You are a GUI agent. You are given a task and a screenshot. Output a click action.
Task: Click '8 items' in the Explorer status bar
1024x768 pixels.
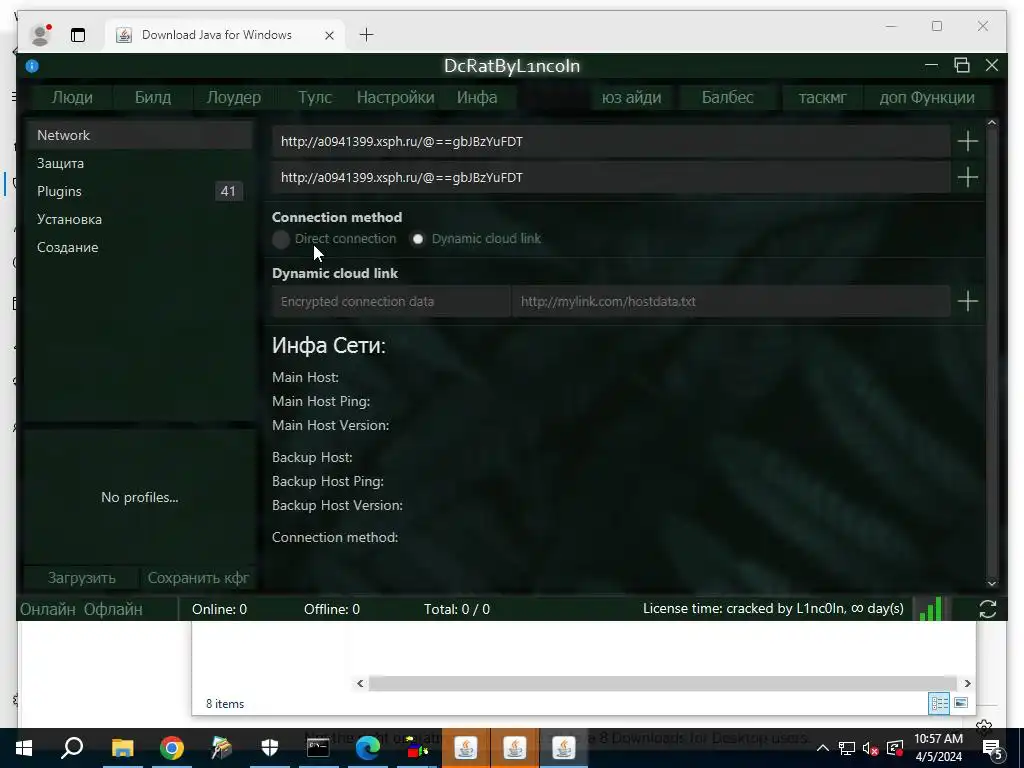225,704
